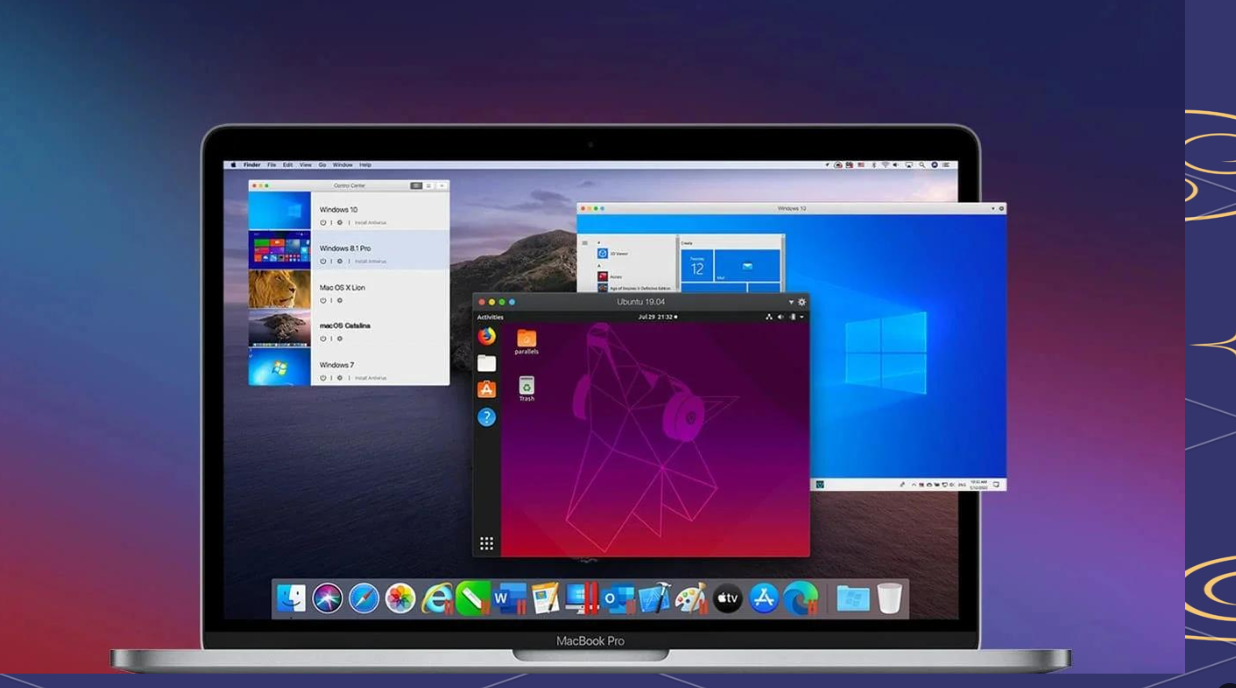Expand dropdown arrow in Ubuntu window title bar
Screen dimensions: 1236x688
coord(791,302)
